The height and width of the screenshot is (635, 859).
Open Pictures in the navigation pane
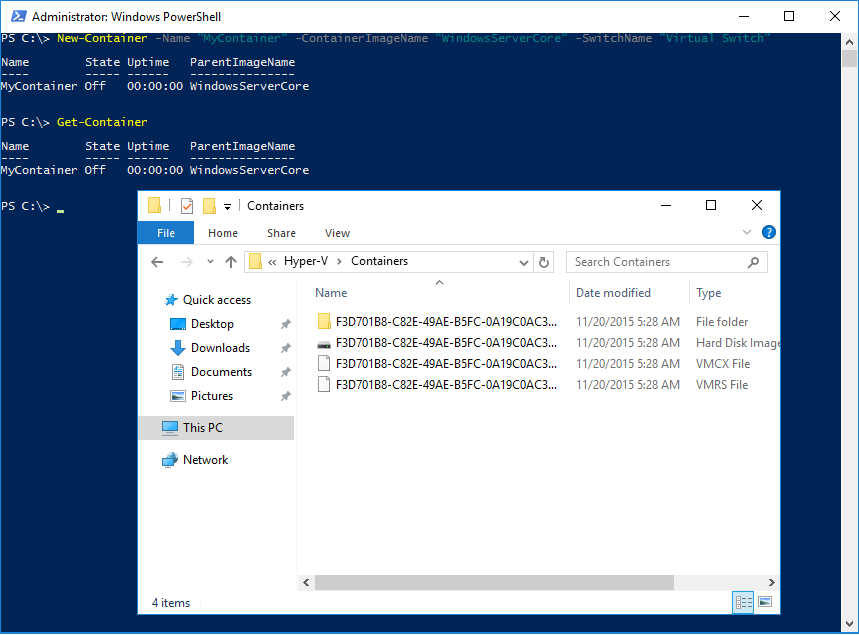[212, 396]
